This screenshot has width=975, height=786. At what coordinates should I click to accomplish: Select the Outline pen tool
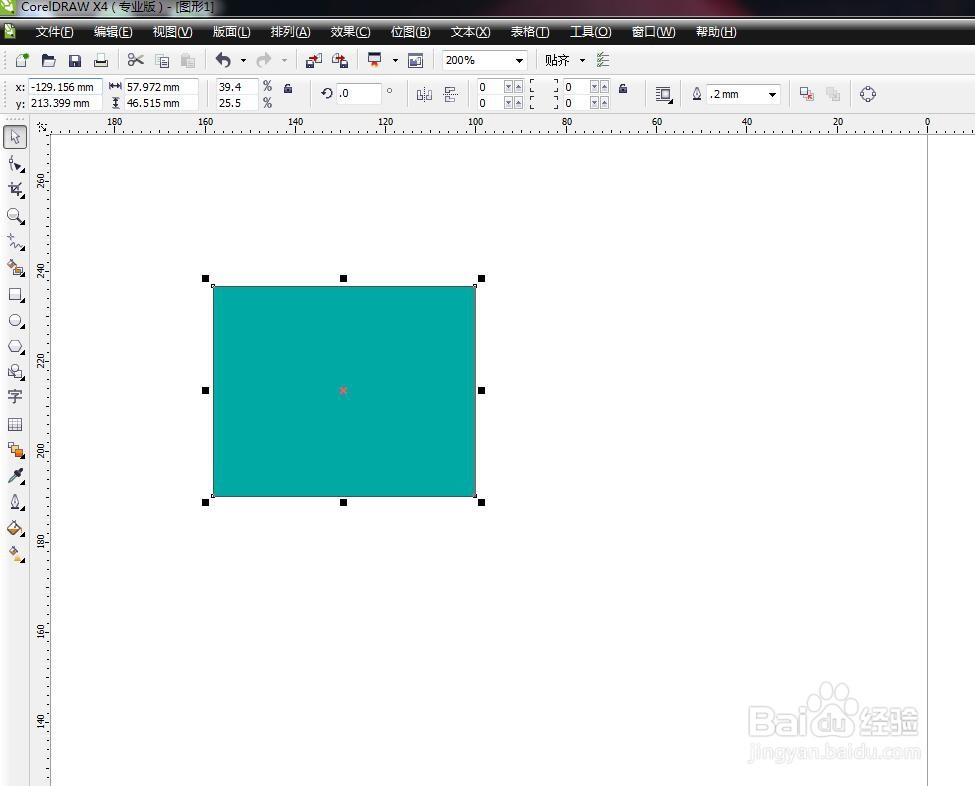pos(16,502)
